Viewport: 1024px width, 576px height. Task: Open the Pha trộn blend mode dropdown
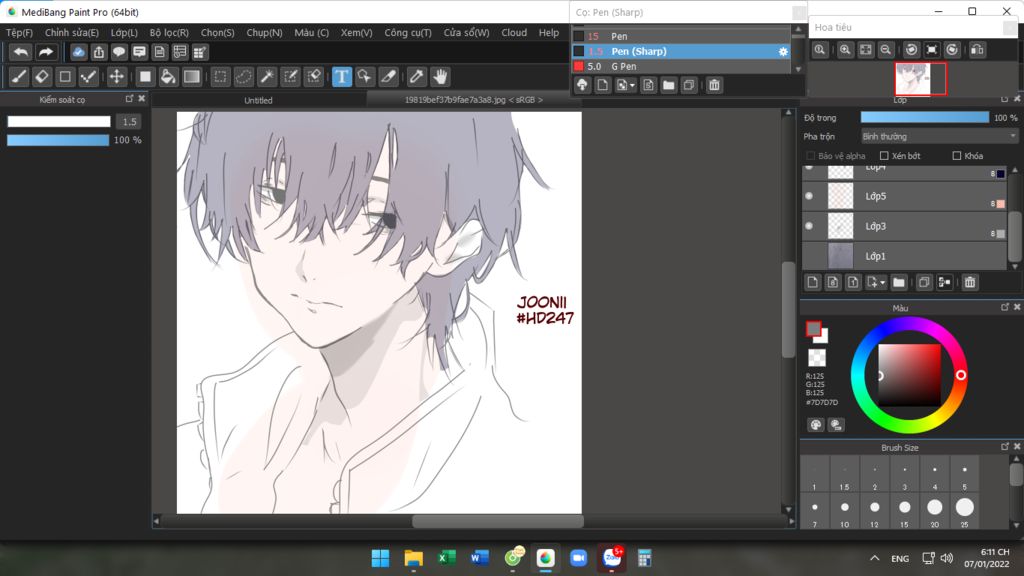point(939,136)
